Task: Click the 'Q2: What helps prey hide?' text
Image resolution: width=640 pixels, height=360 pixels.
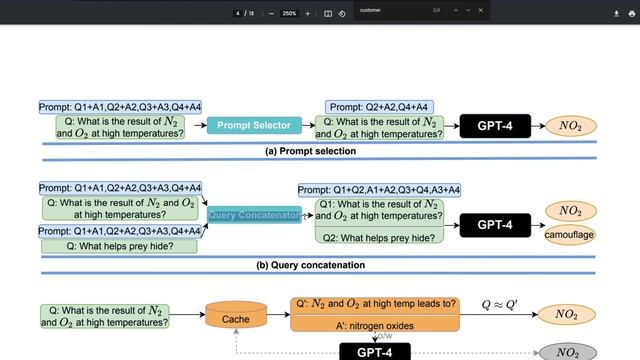Action: click(x=379, y=238)
